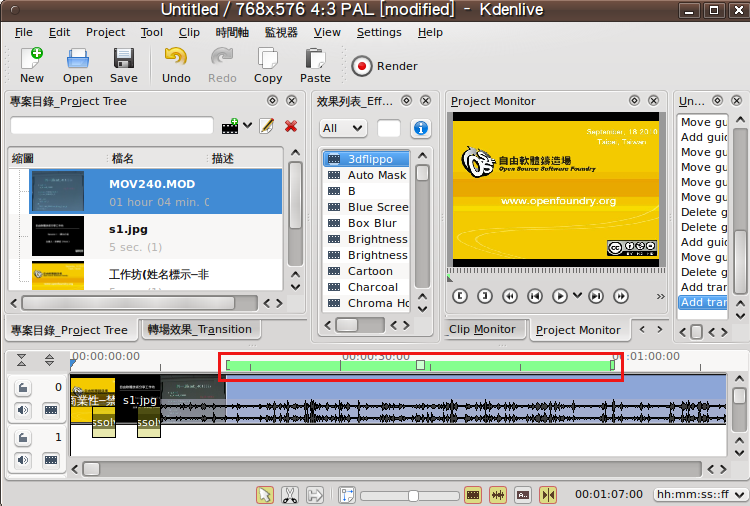Click the rewind button in Project Monitor
This screenshot has height=506, width=750.
tap(510, 296)
